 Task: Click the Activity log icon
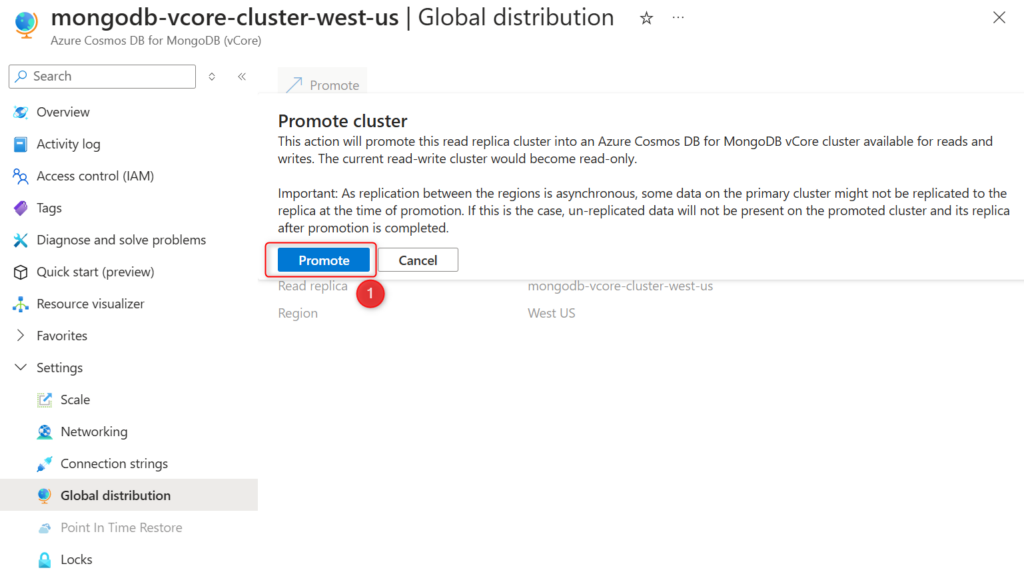[20, 144]
